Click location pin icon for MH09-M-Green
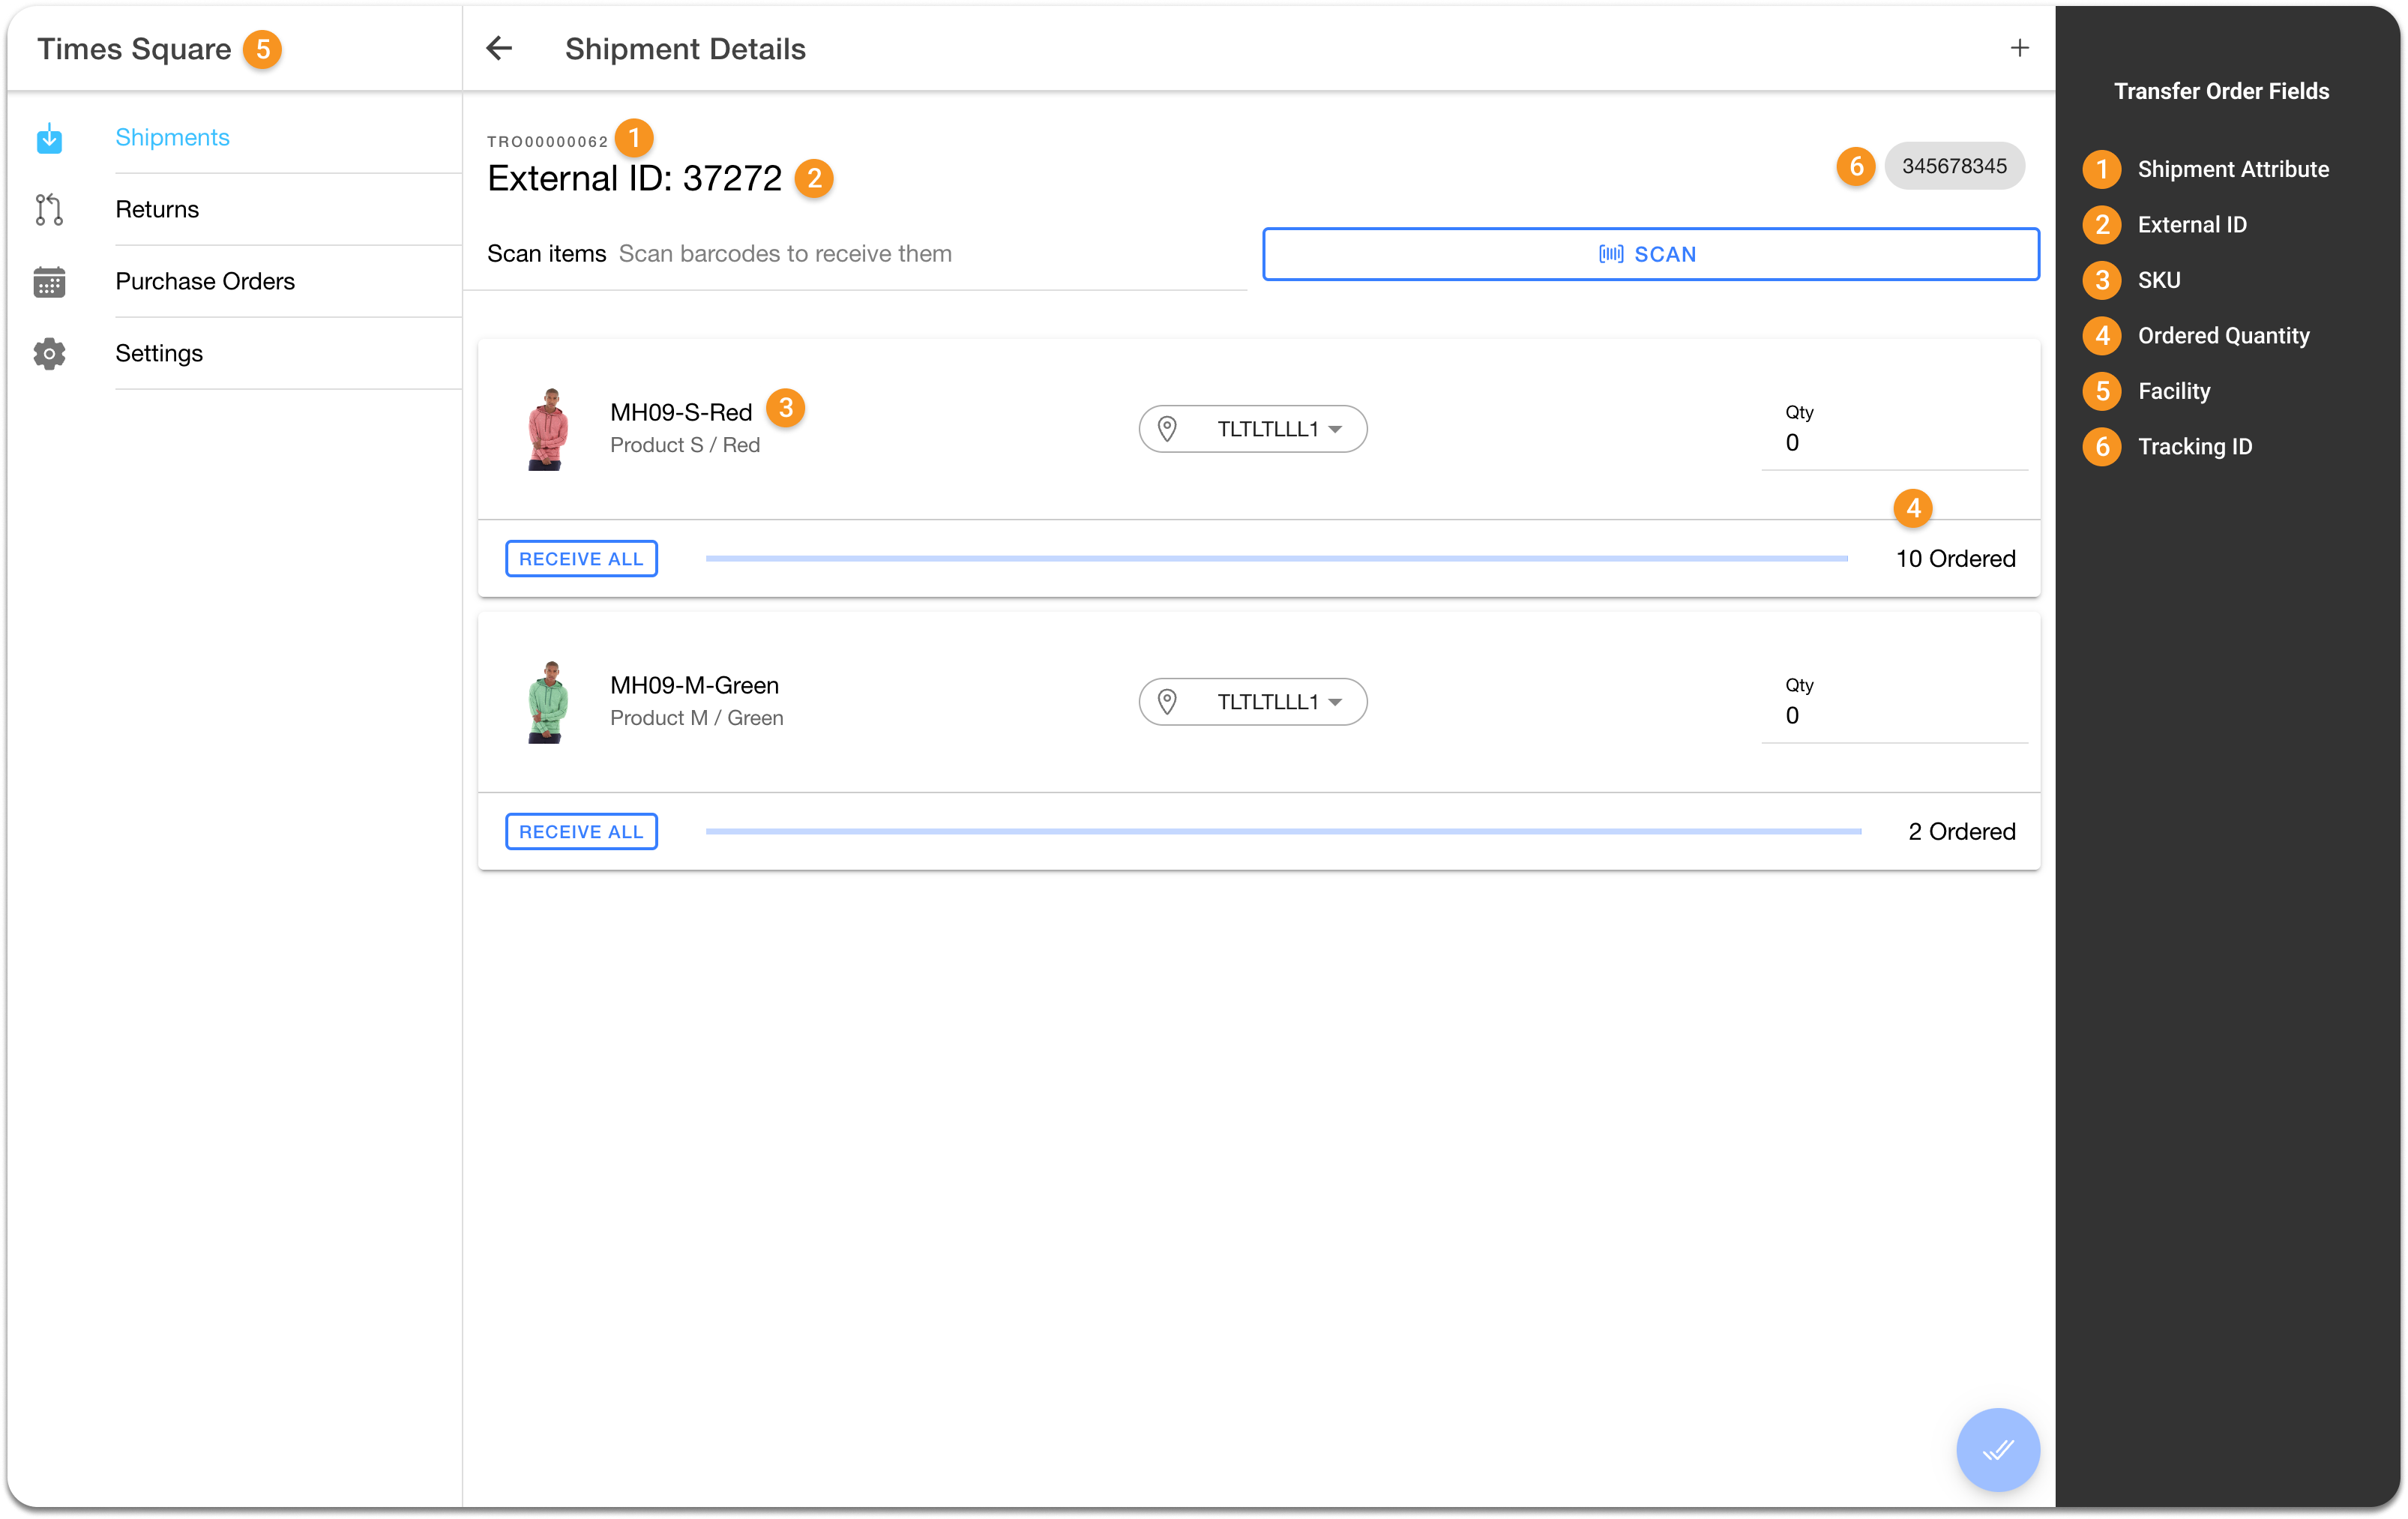The width and height of the screenshot is (2408, 1519). [1166, 702]
